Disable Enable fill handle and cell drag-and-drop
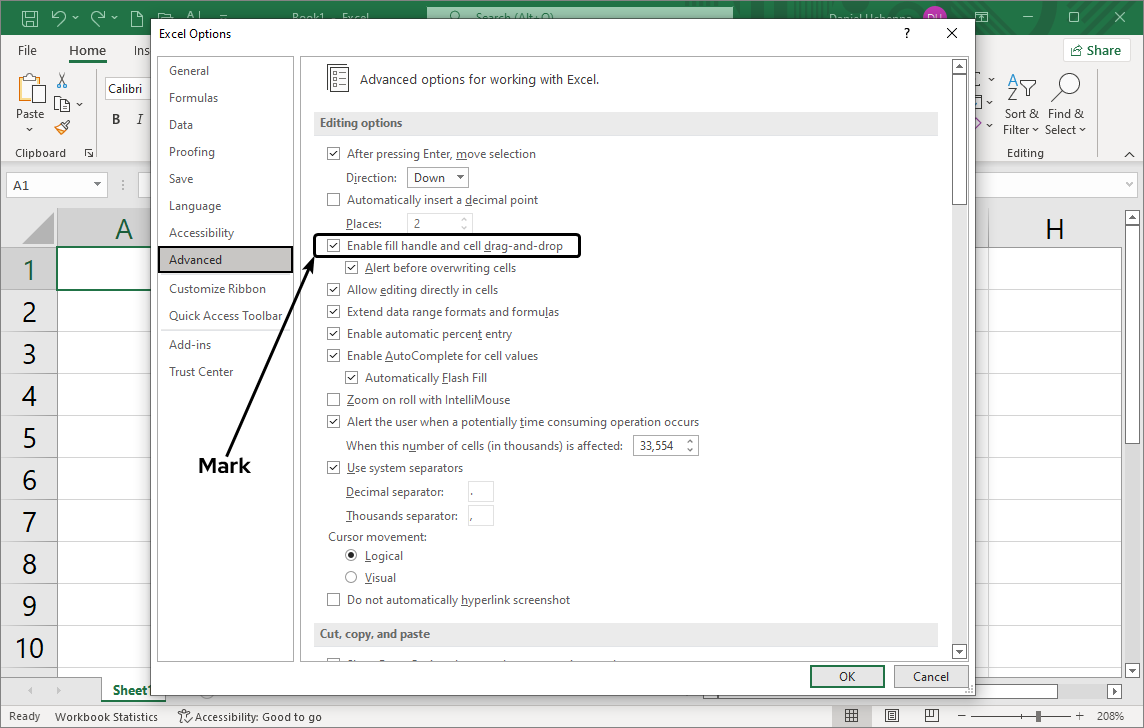The image size is (1144, 728). coord(334,246)
